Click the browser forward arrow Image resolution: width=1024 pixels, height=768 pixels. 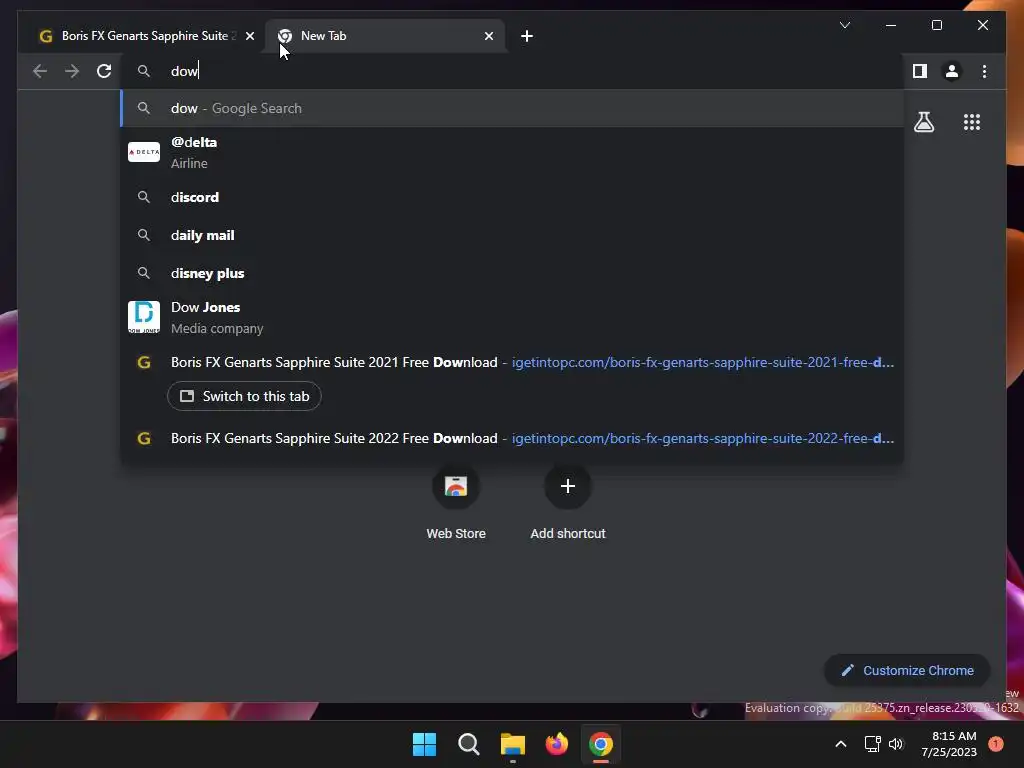coord(72,71)
